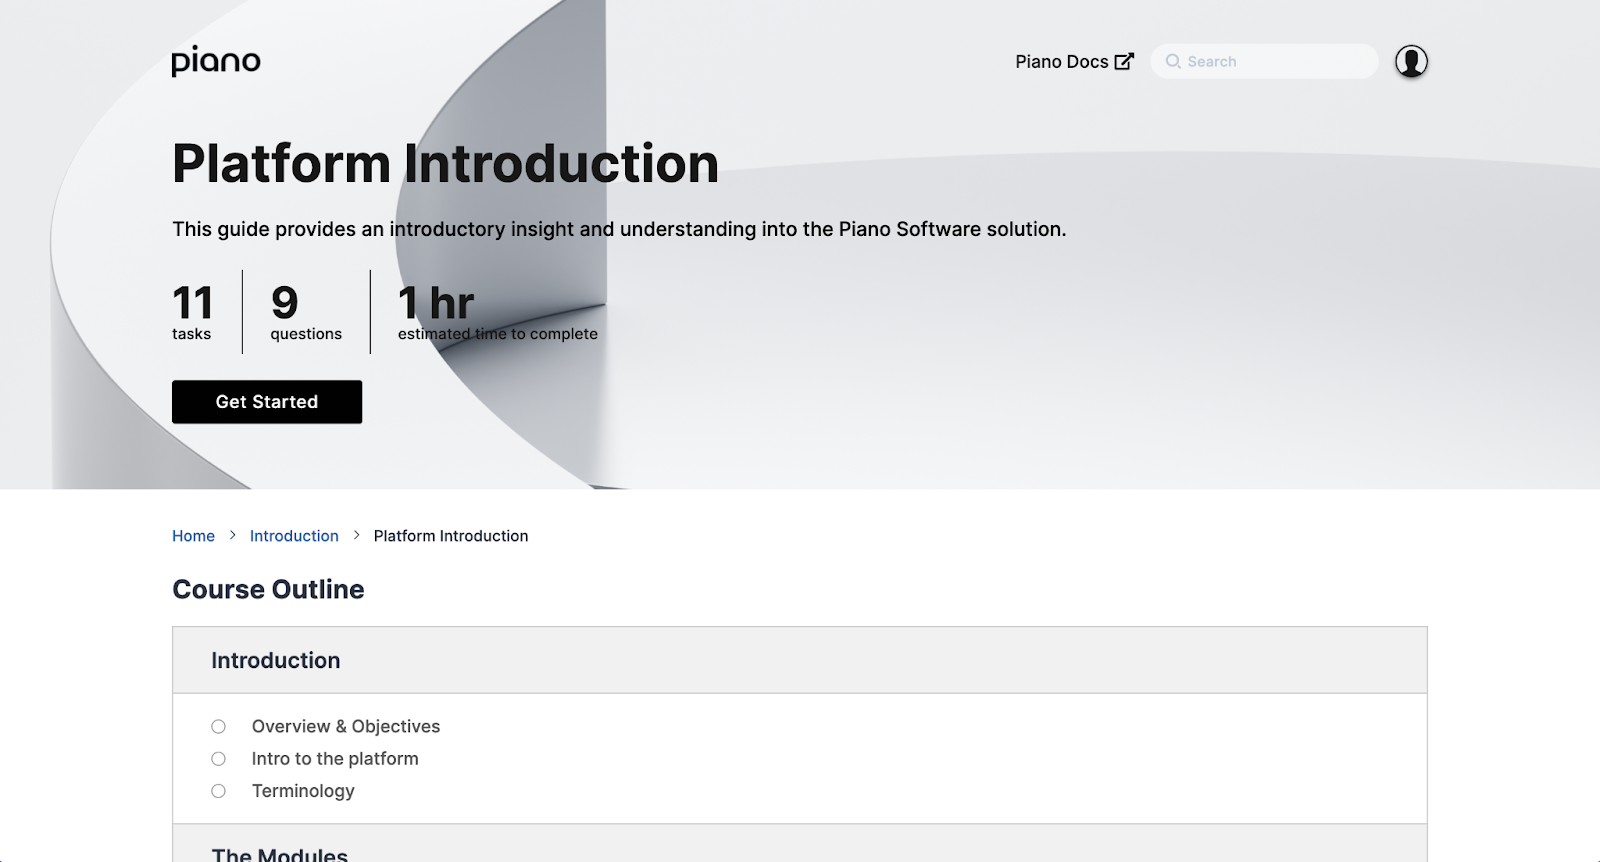This screenshot has height=862, width=1600.
Task: Select the Terminology circle marker
Action: pos(218,791)
